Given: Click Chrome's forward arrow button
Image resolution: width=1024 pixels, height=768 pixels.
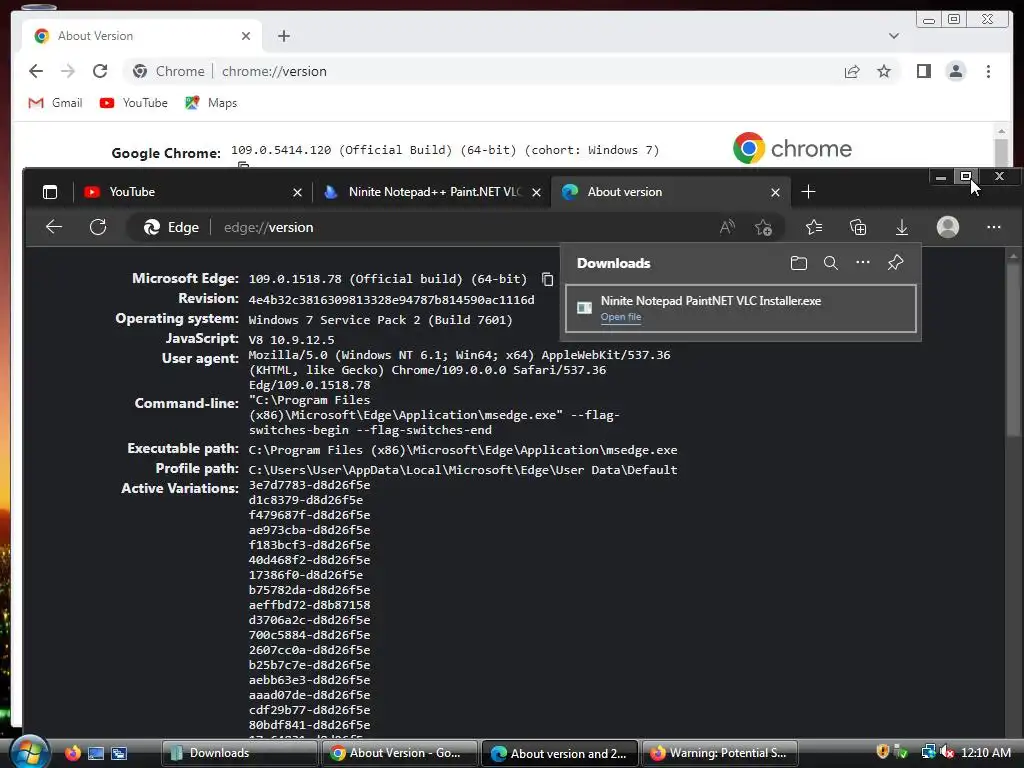Looking at the screenshot, I should [x=68, y=71].
